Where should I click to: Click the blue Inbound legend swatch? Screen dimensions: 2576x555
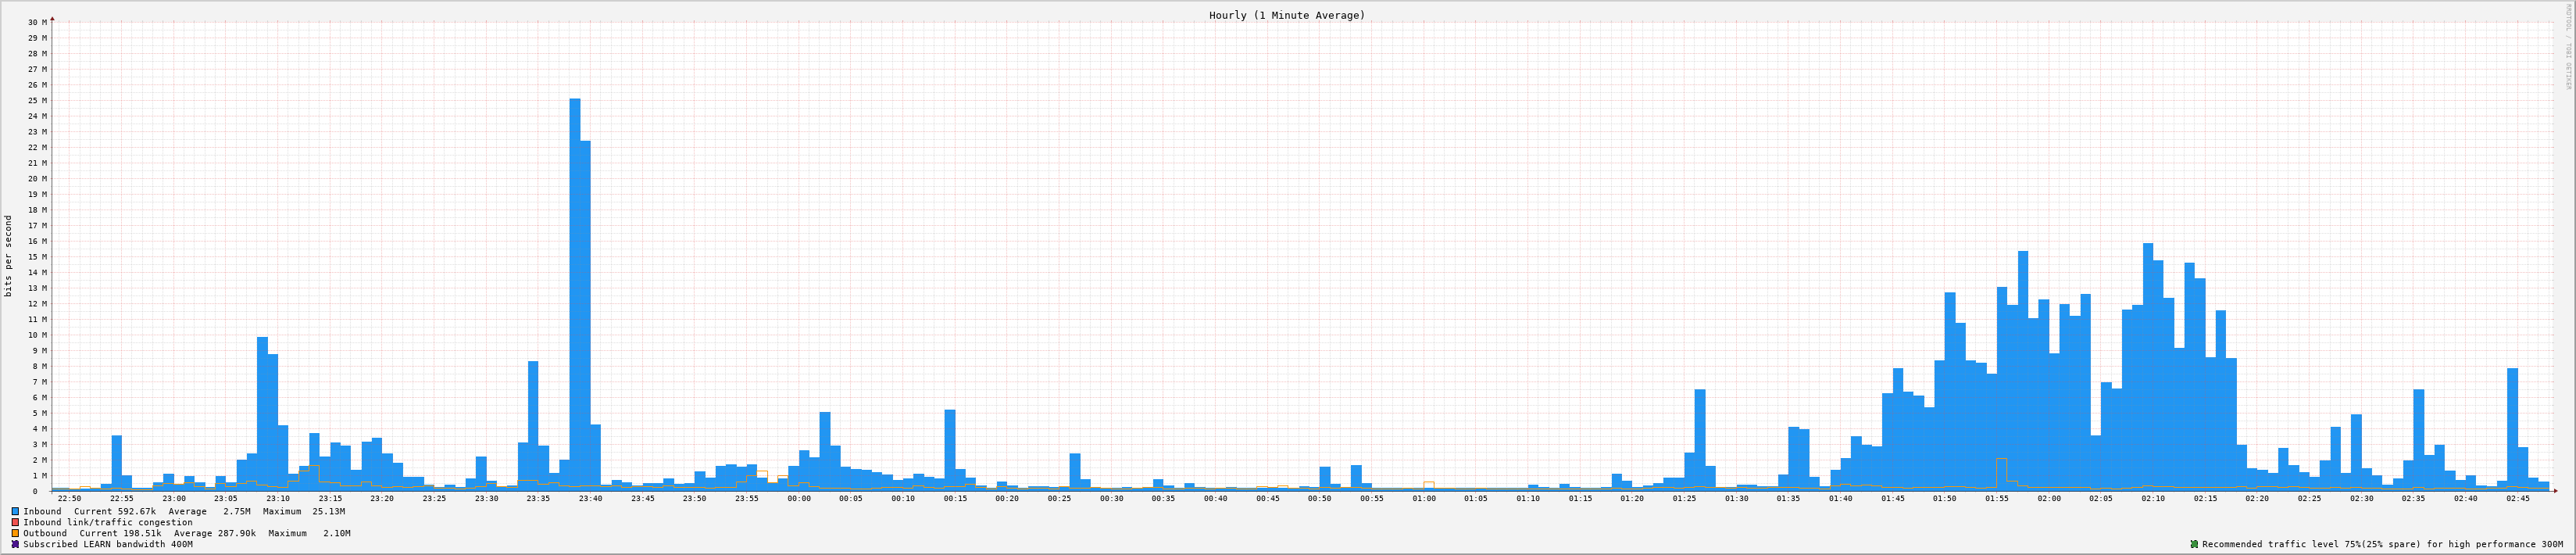[x=15, y=511]
